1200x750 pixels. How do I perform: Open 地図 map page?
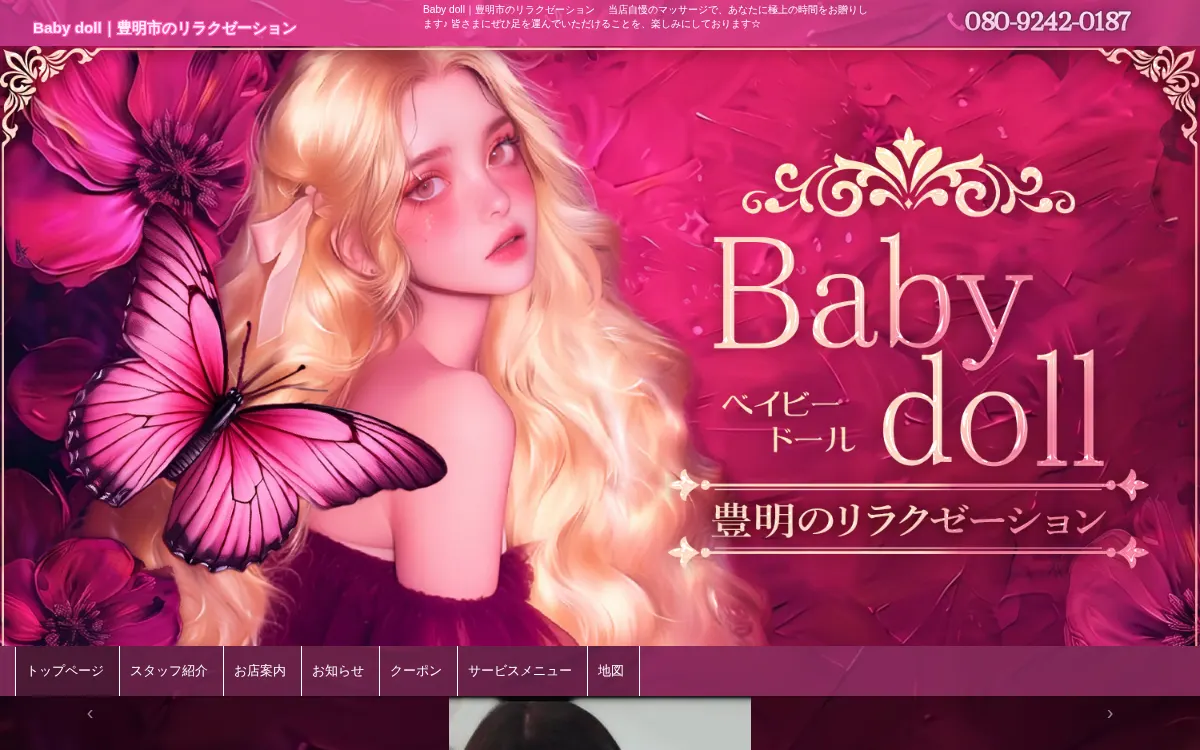(x=613, y=671)
